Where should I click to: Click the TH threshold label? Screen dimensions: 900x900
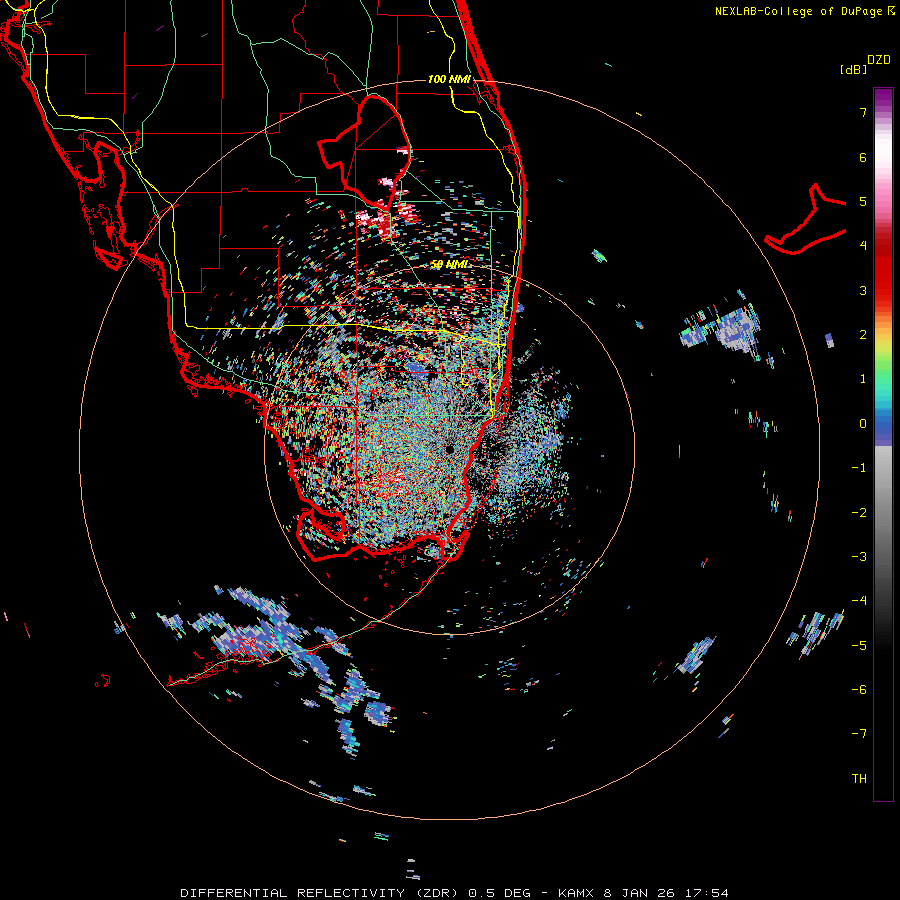point(859,779)
